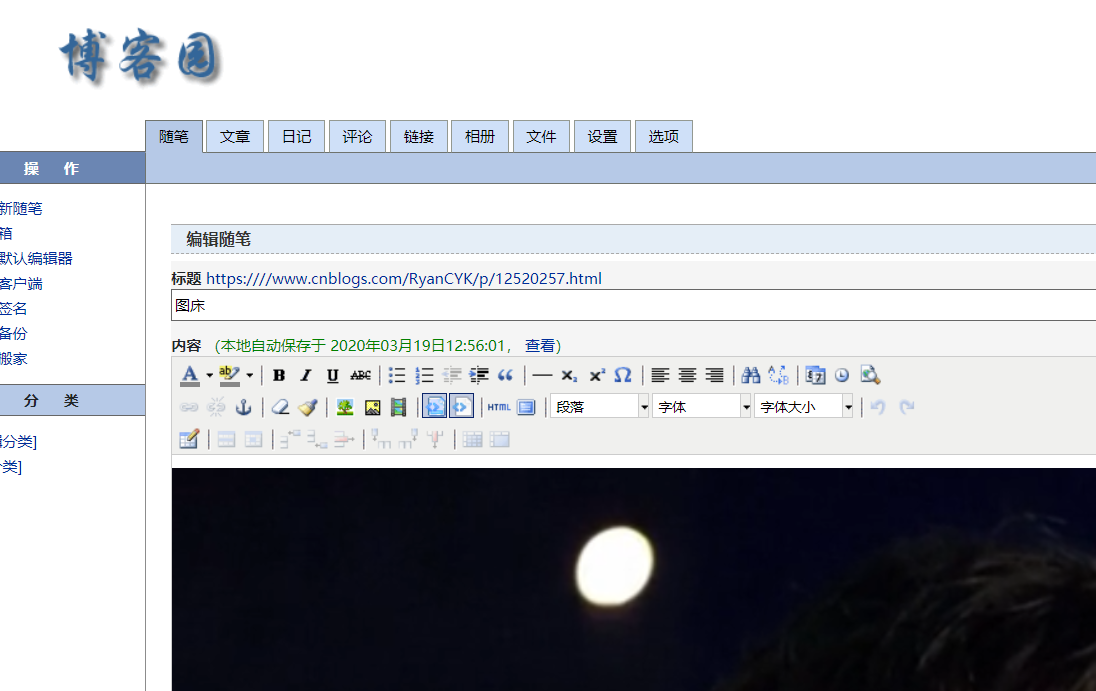Open the 选项 tab

(x=663, y=136)
